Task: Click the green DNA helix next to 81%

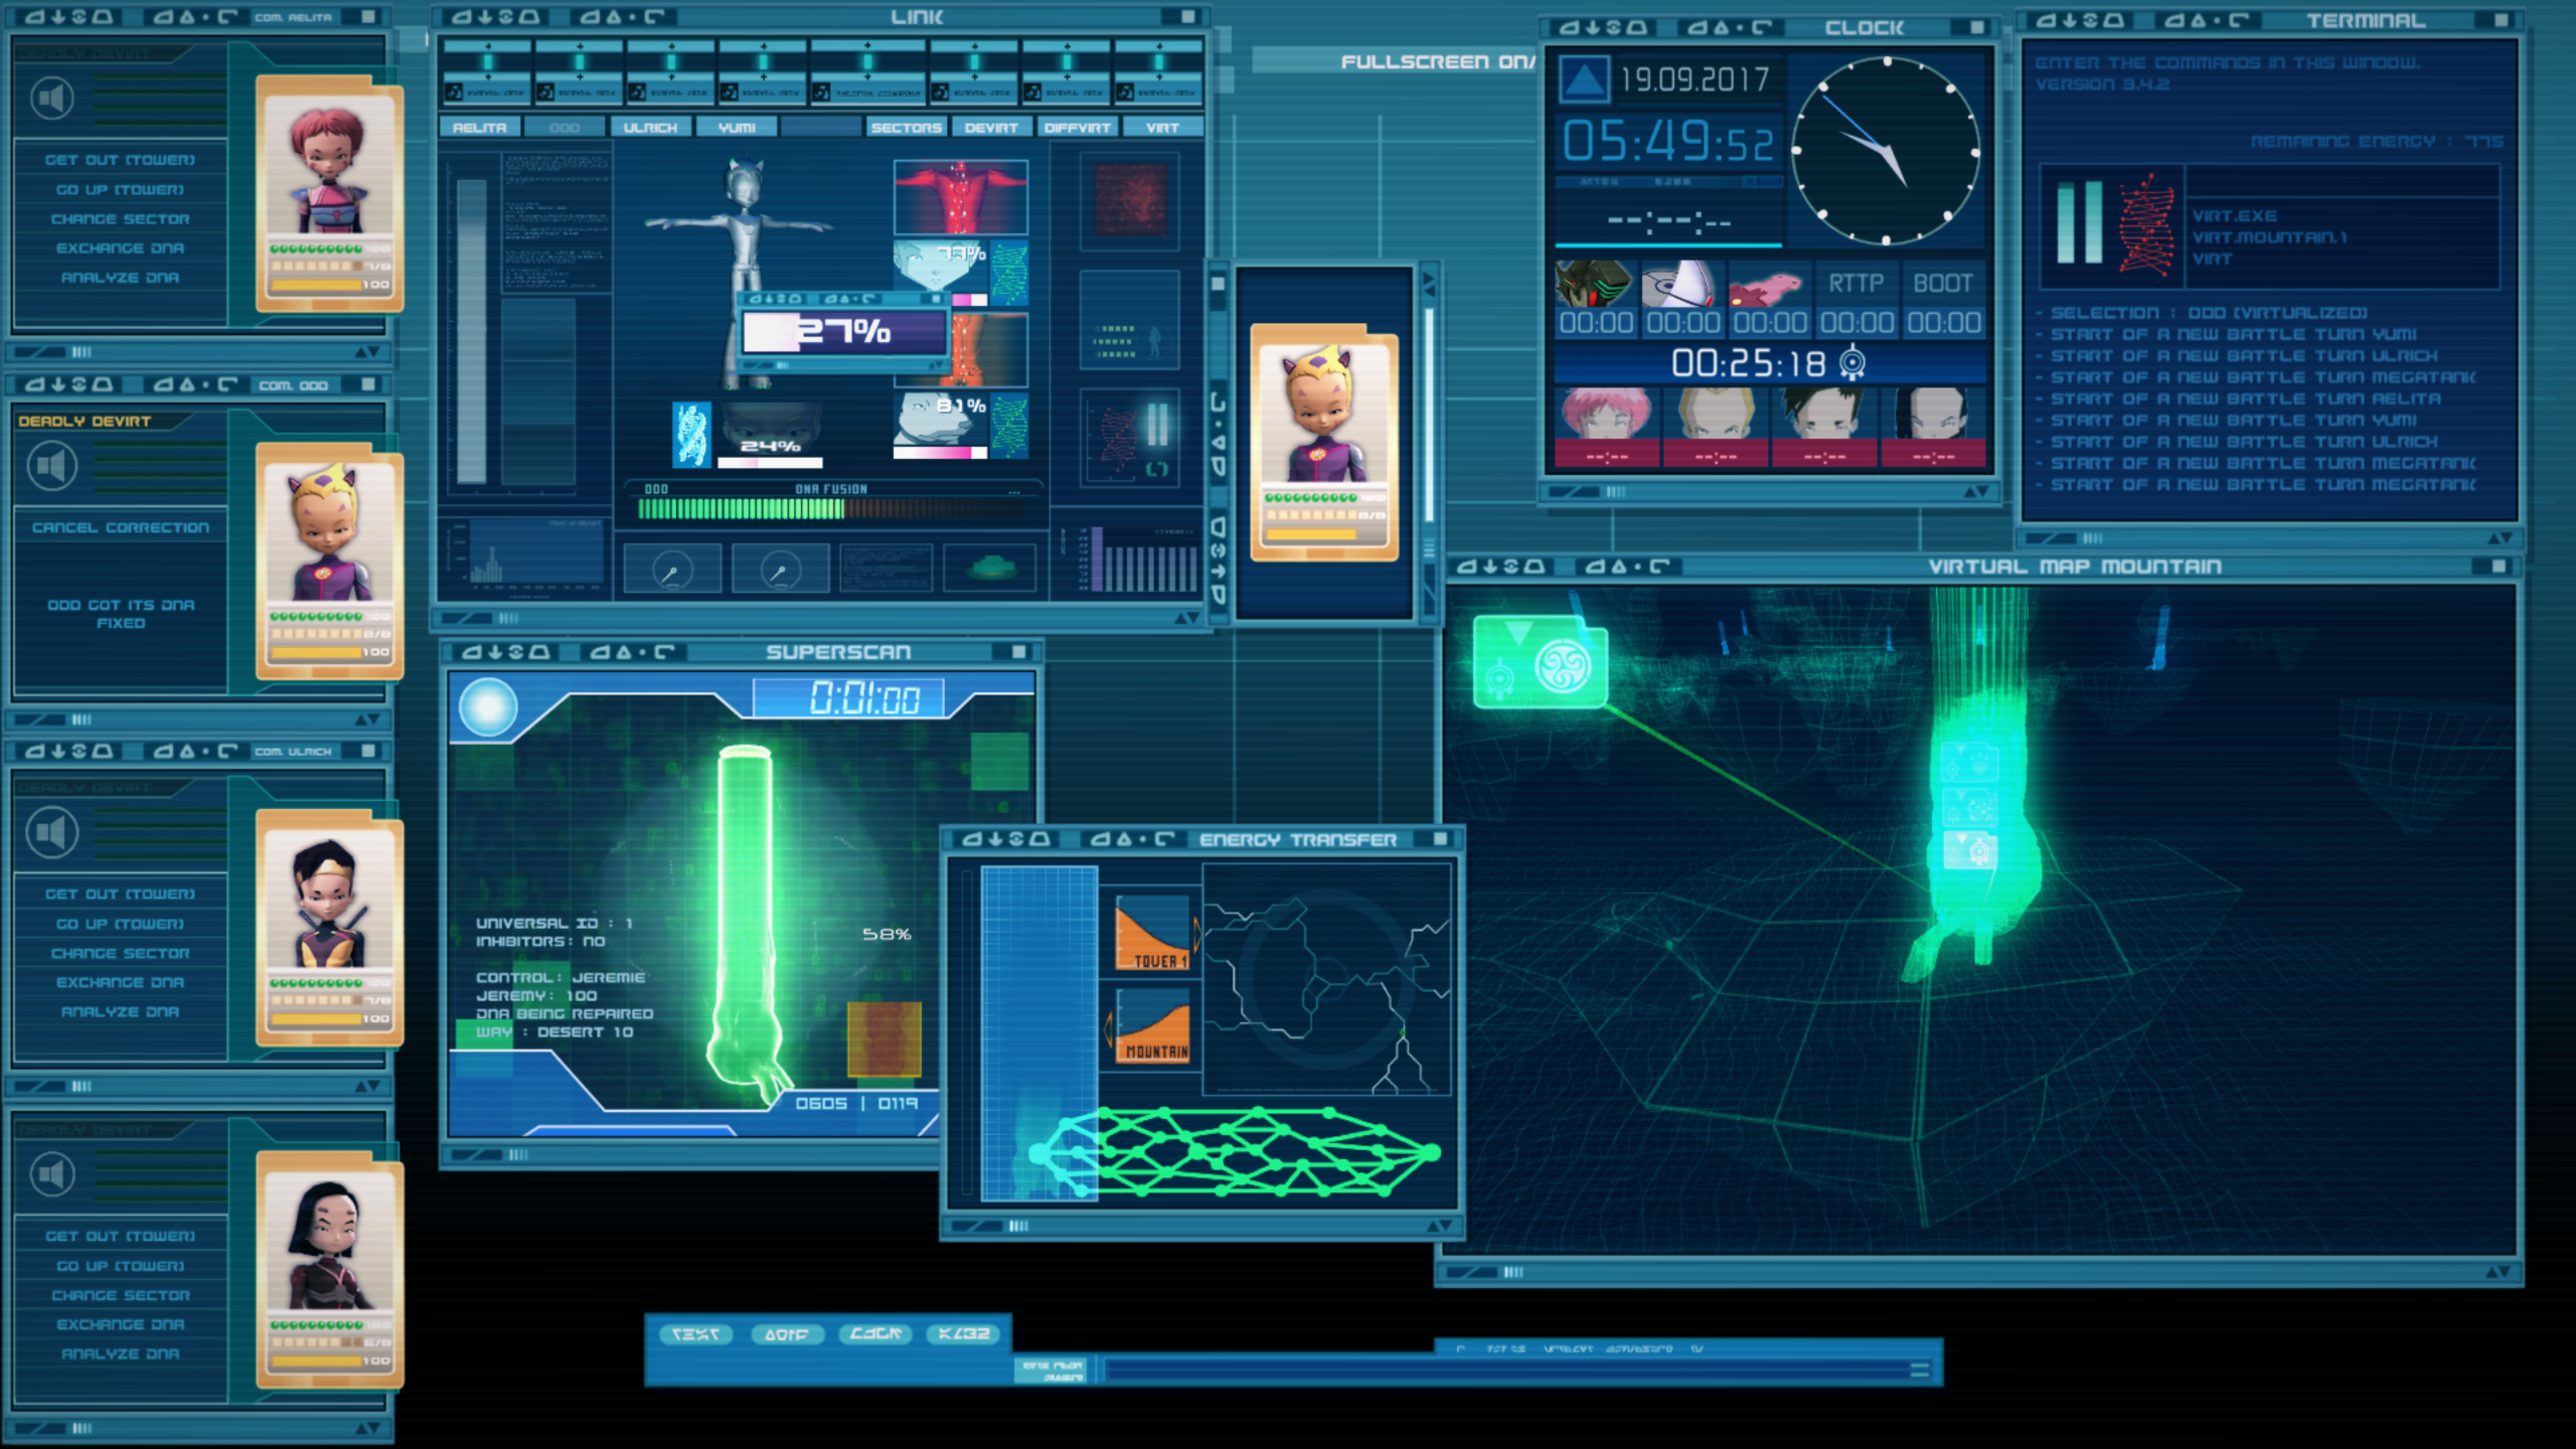Action: (x=1010, y=425)
